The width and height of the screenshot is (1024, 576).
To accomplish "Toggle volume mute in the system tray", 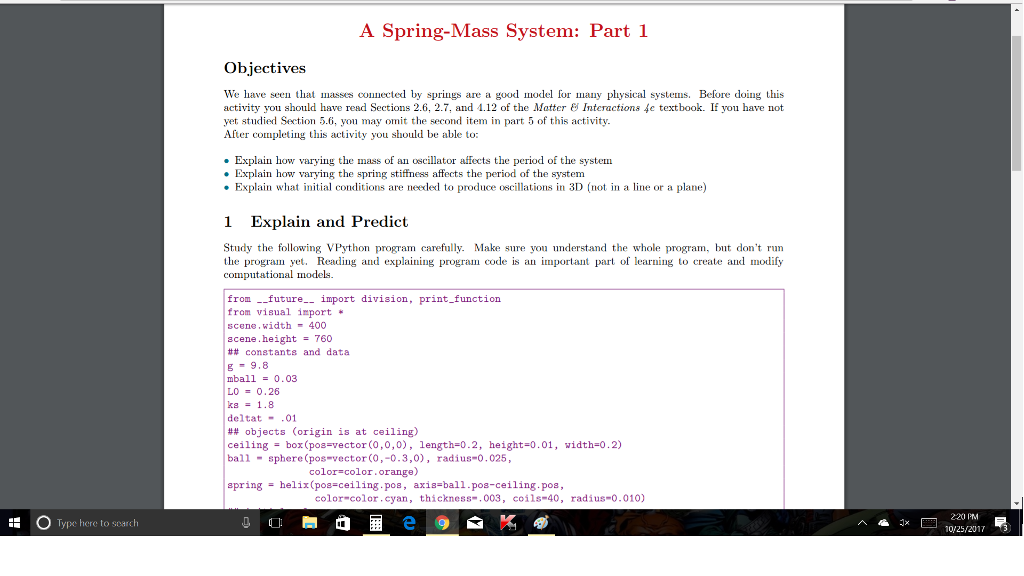I will tap(905, 522).
